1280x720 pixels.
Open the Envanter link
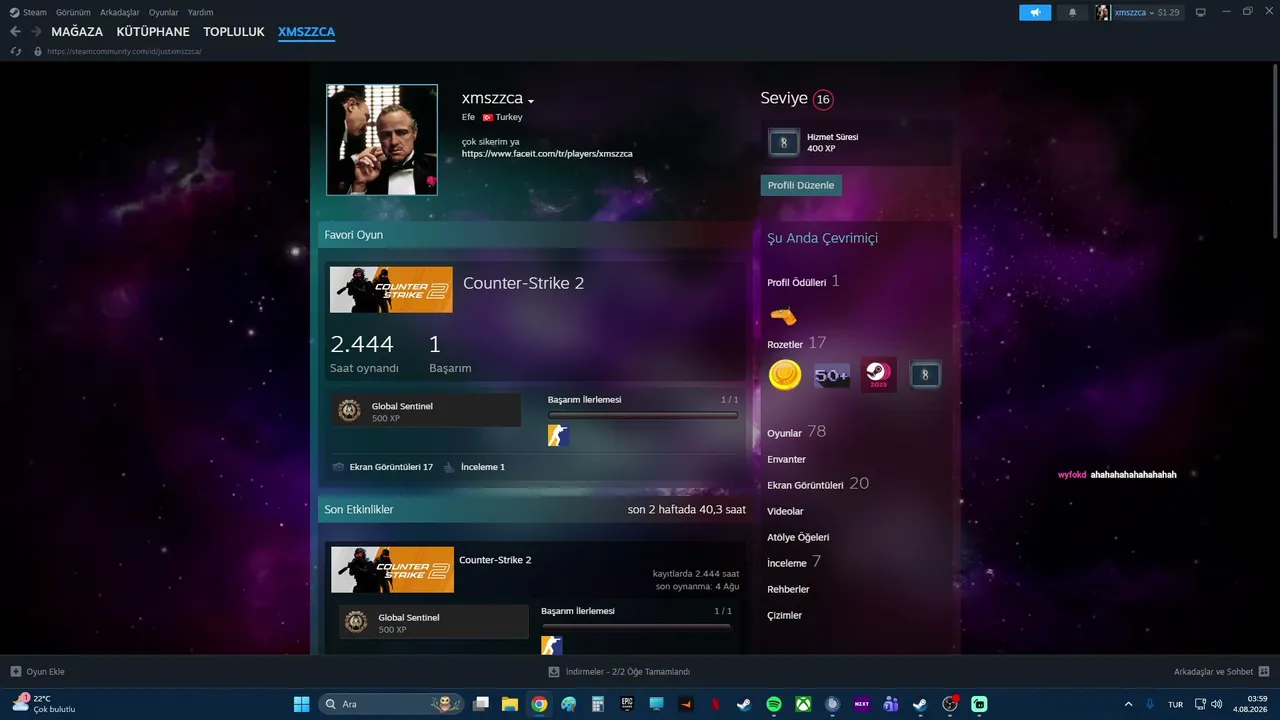click(786, 459)
